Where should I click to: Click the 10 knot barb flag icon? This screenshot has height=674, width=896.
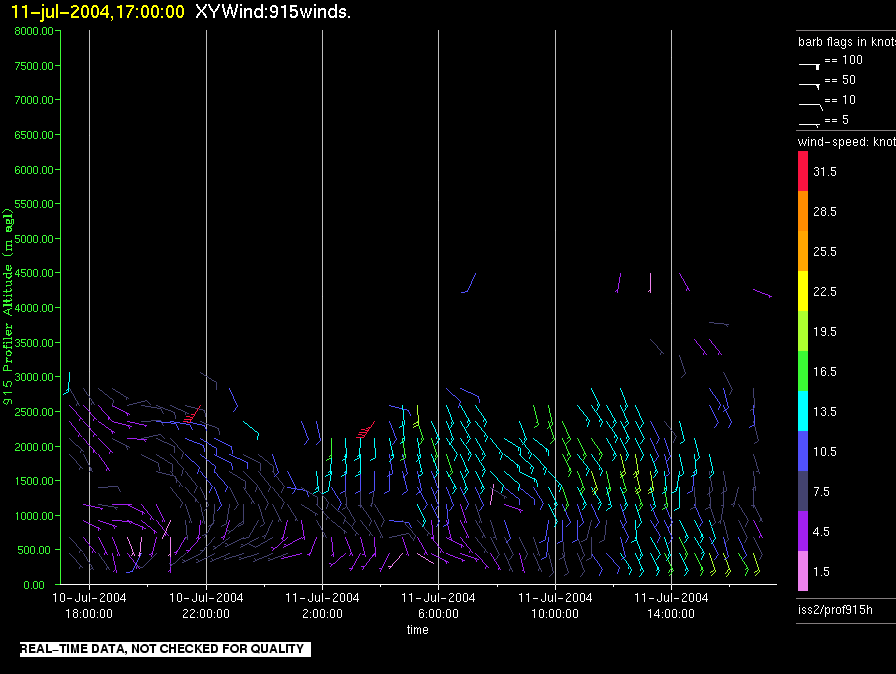(x=810, y=106)
